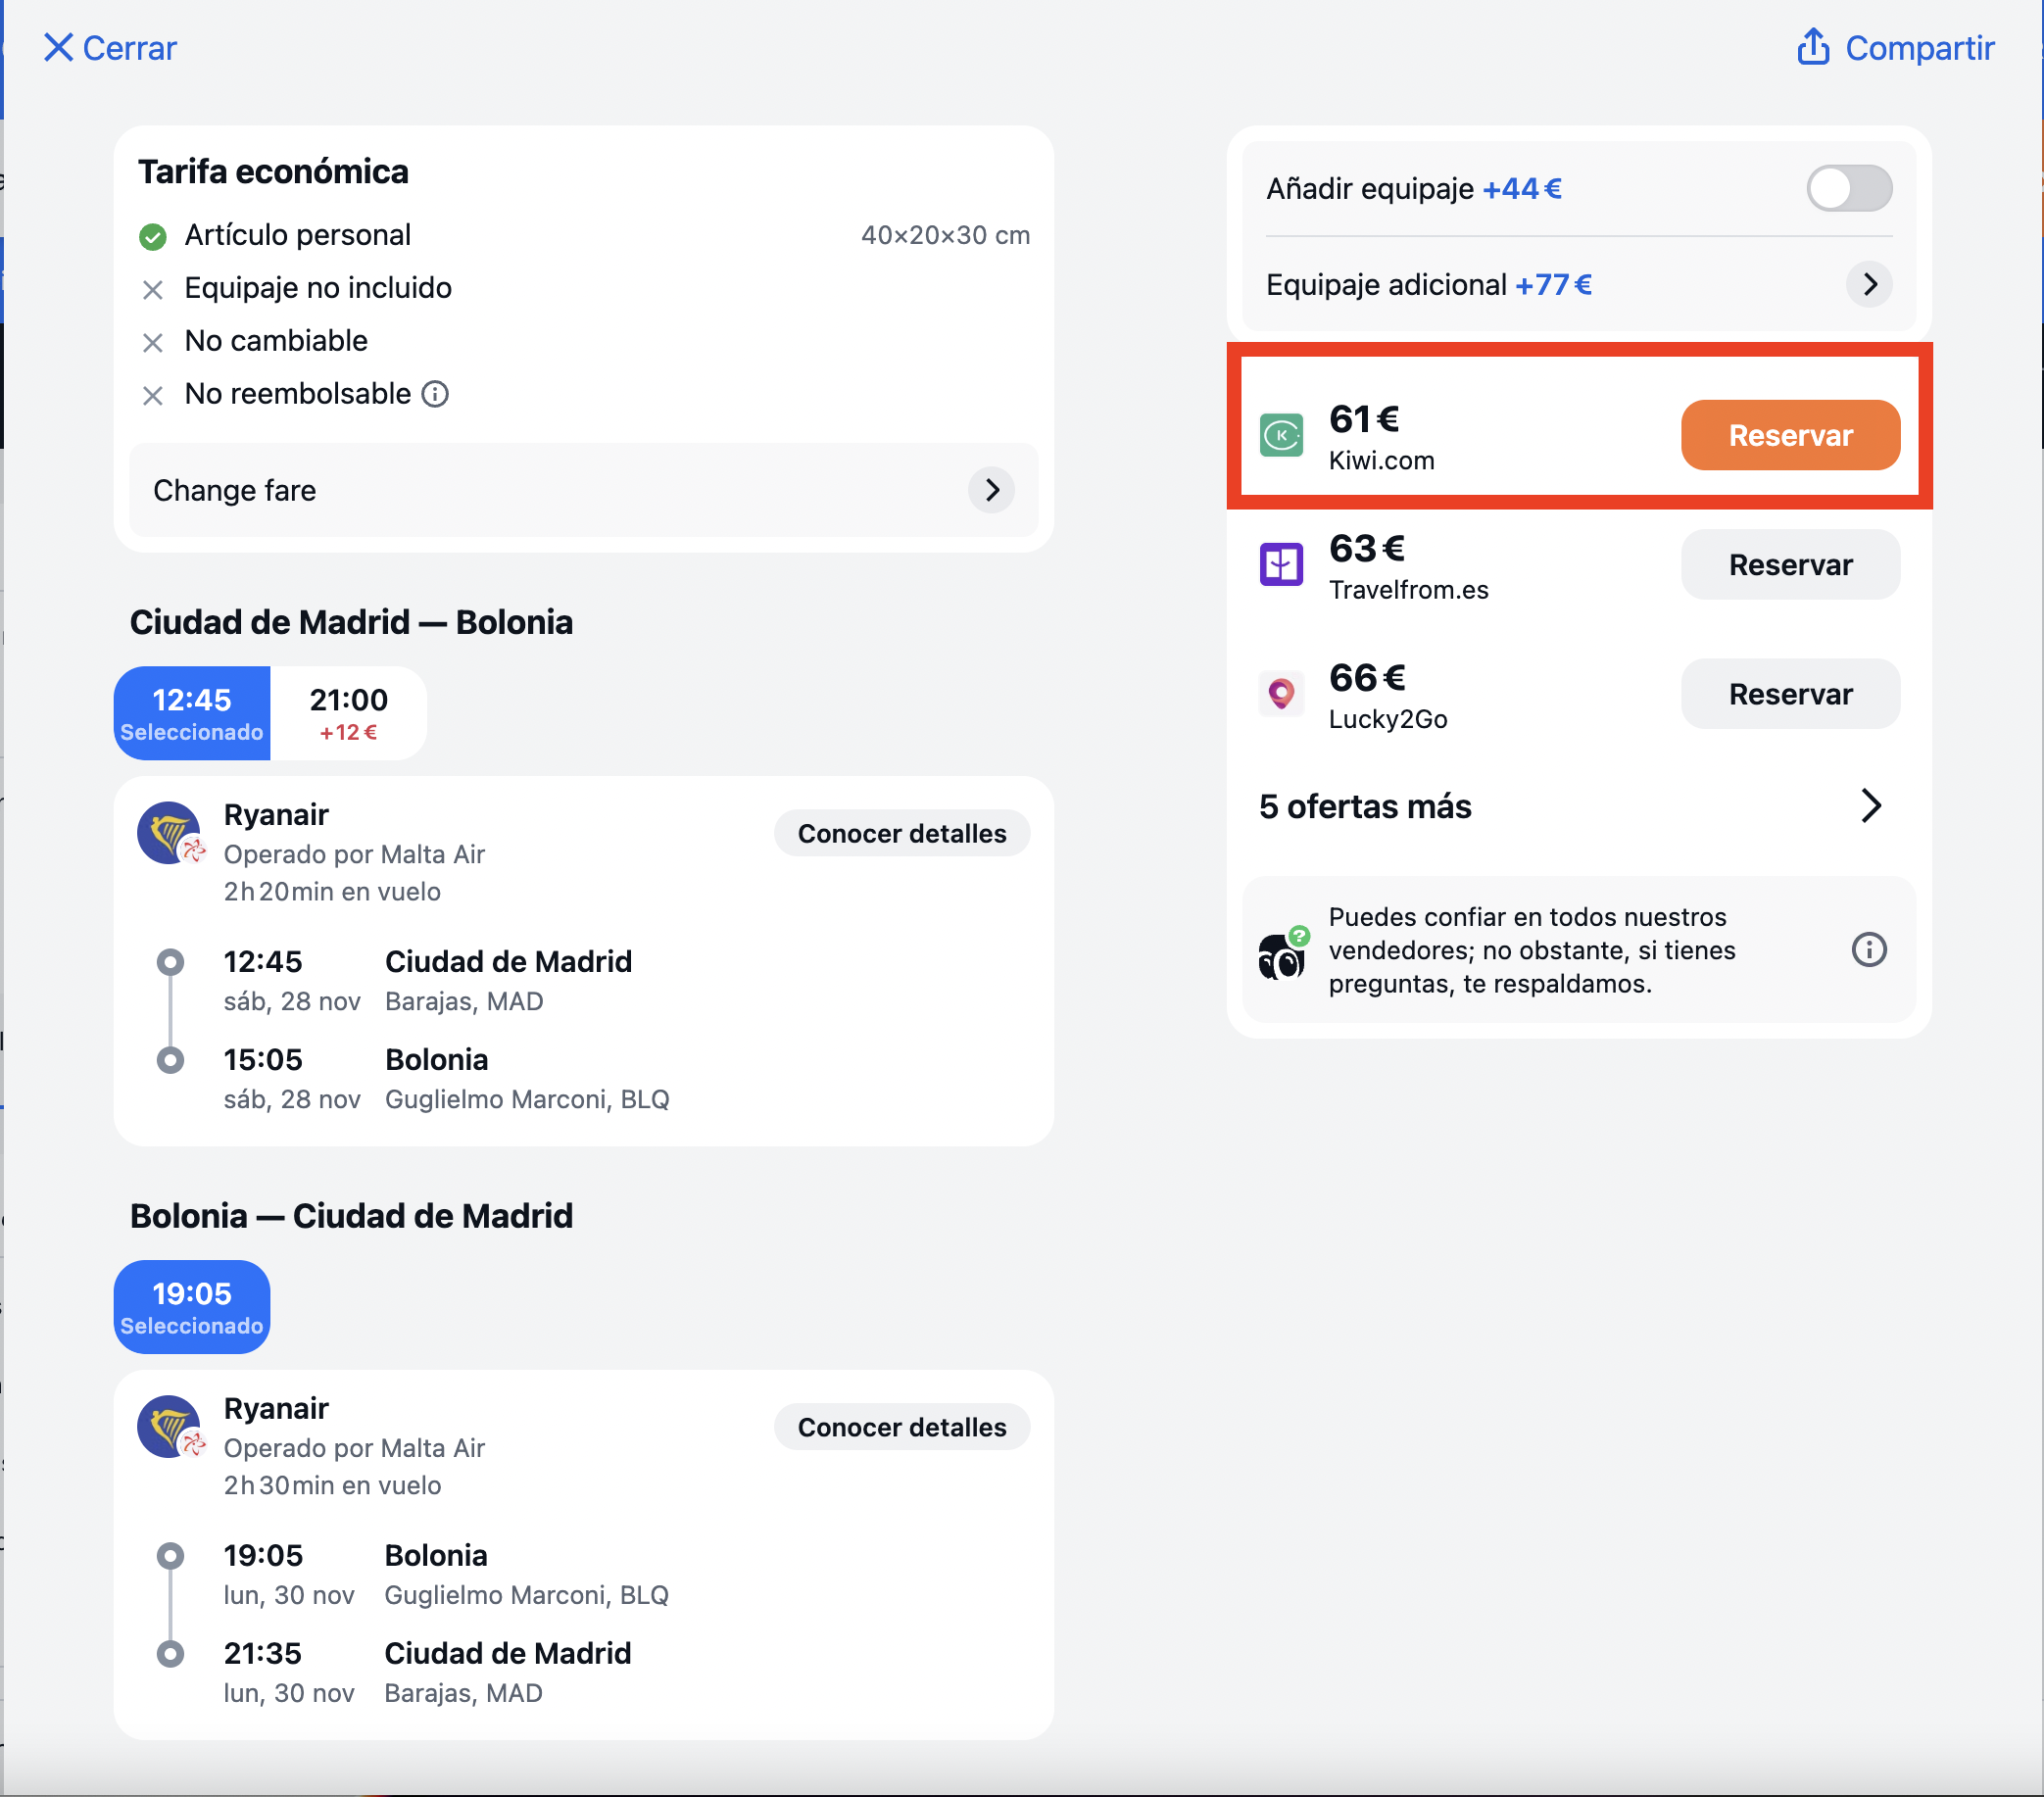Expand the 5 ofertas más list
This screenshot has width=2044, height=1797.
pos(1579,806)
